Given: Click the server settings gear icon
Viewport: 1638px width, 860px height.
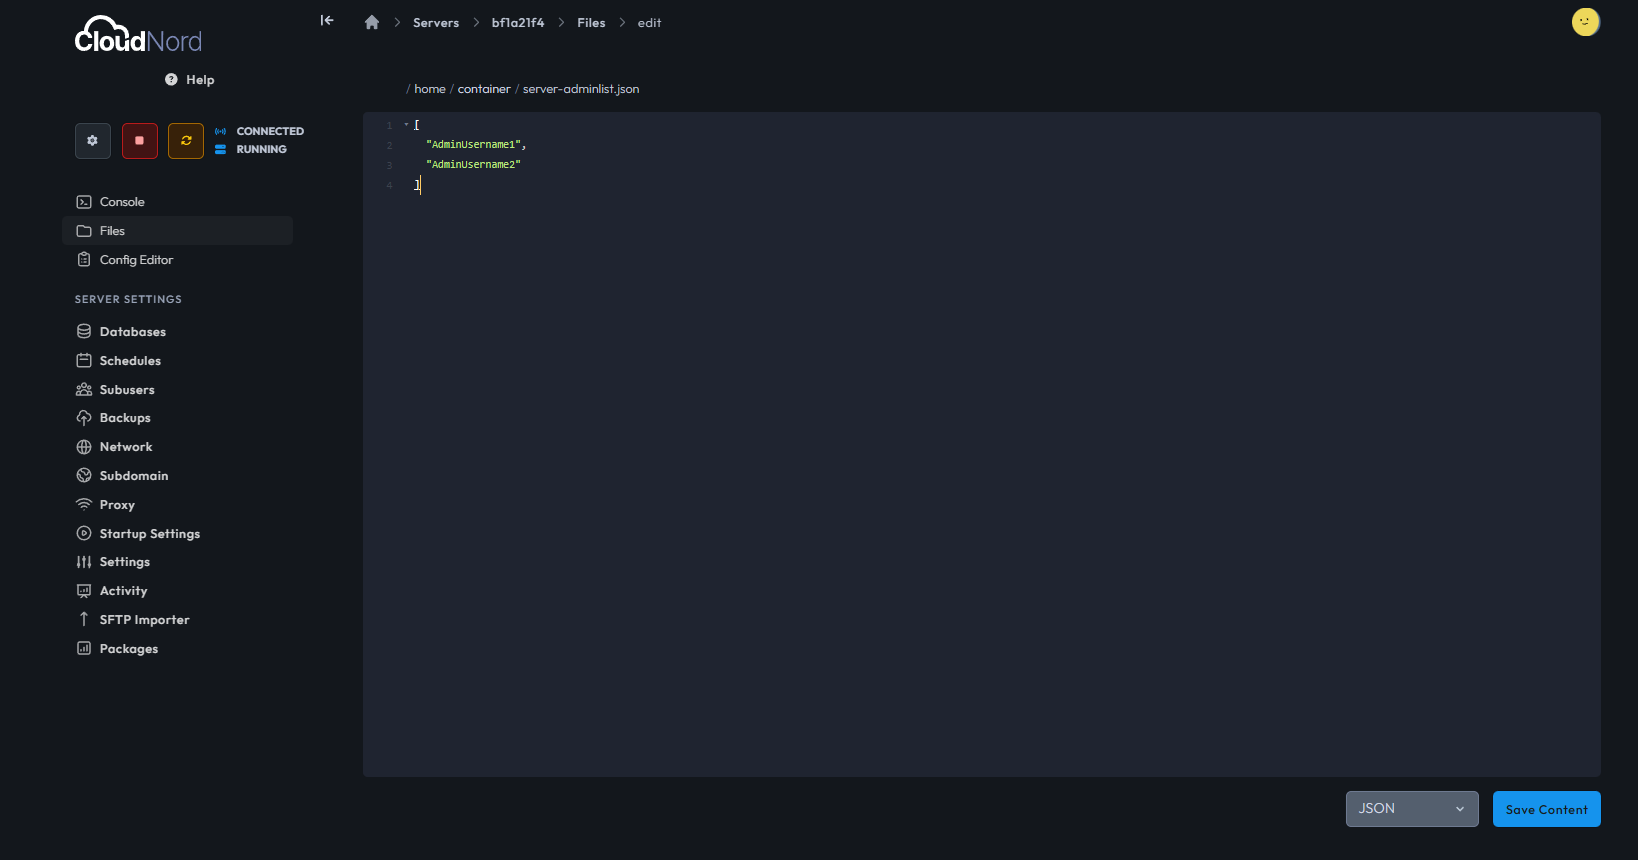Looking at the screenshot, I should (92, 141).
